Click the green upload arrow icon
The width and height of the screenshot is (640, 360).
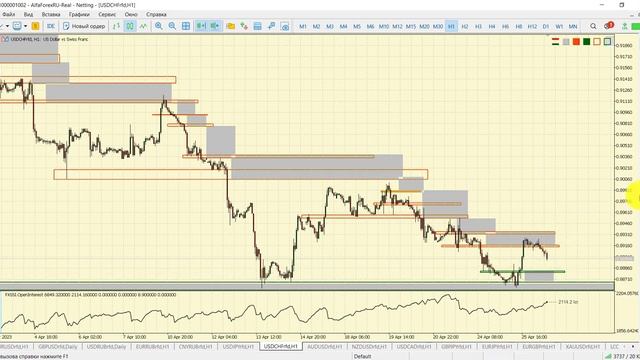pyautogui.click(x=624, y=26)
